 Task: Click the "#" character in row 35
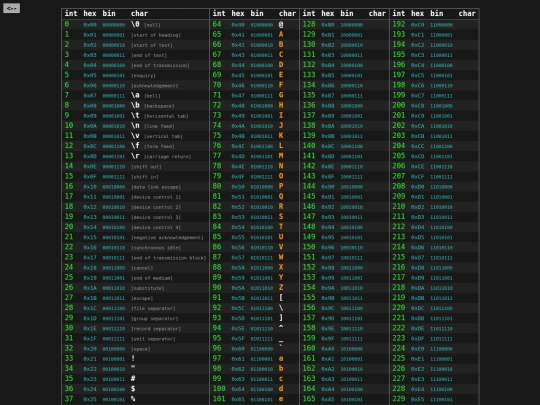[133, 378]
